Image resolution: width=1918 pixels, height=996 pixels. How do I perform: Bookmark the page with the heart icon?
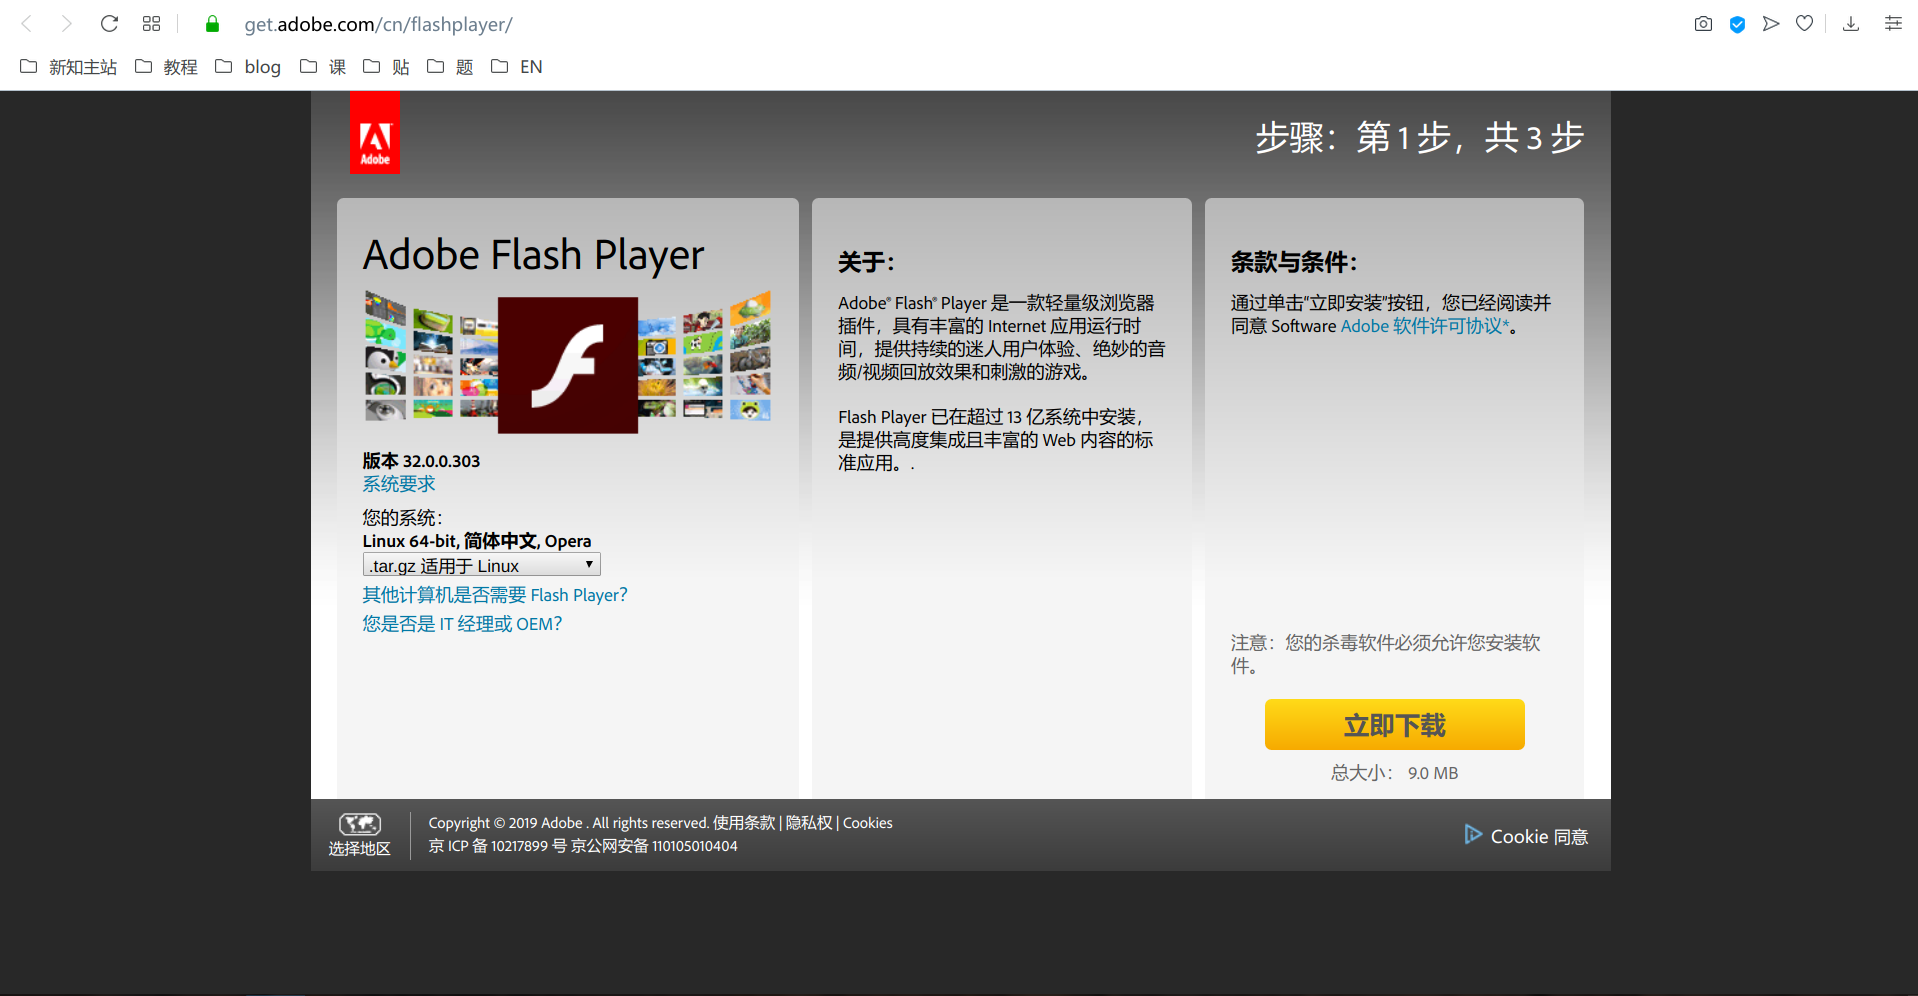[x=1804, y=23]
